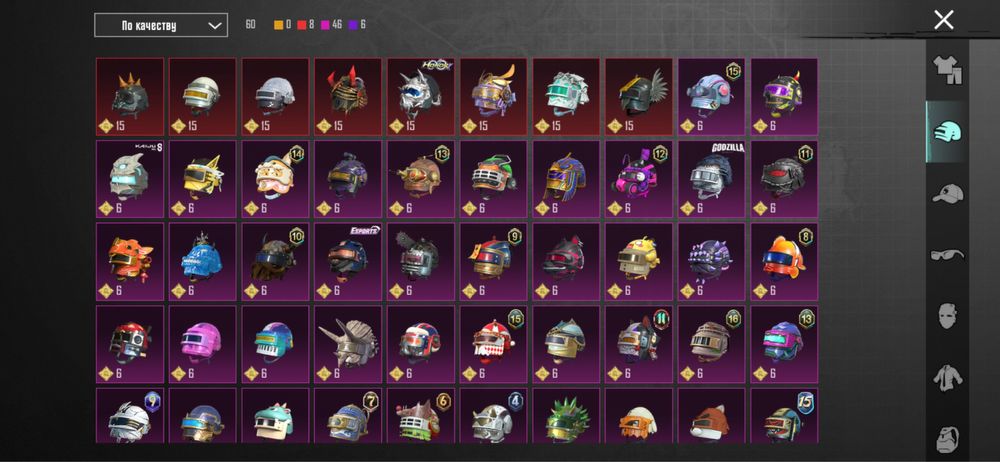Viewport: 1000px width, 462px height.
Task: Select the piano keys helmet
Action: [x=275, y=344]
